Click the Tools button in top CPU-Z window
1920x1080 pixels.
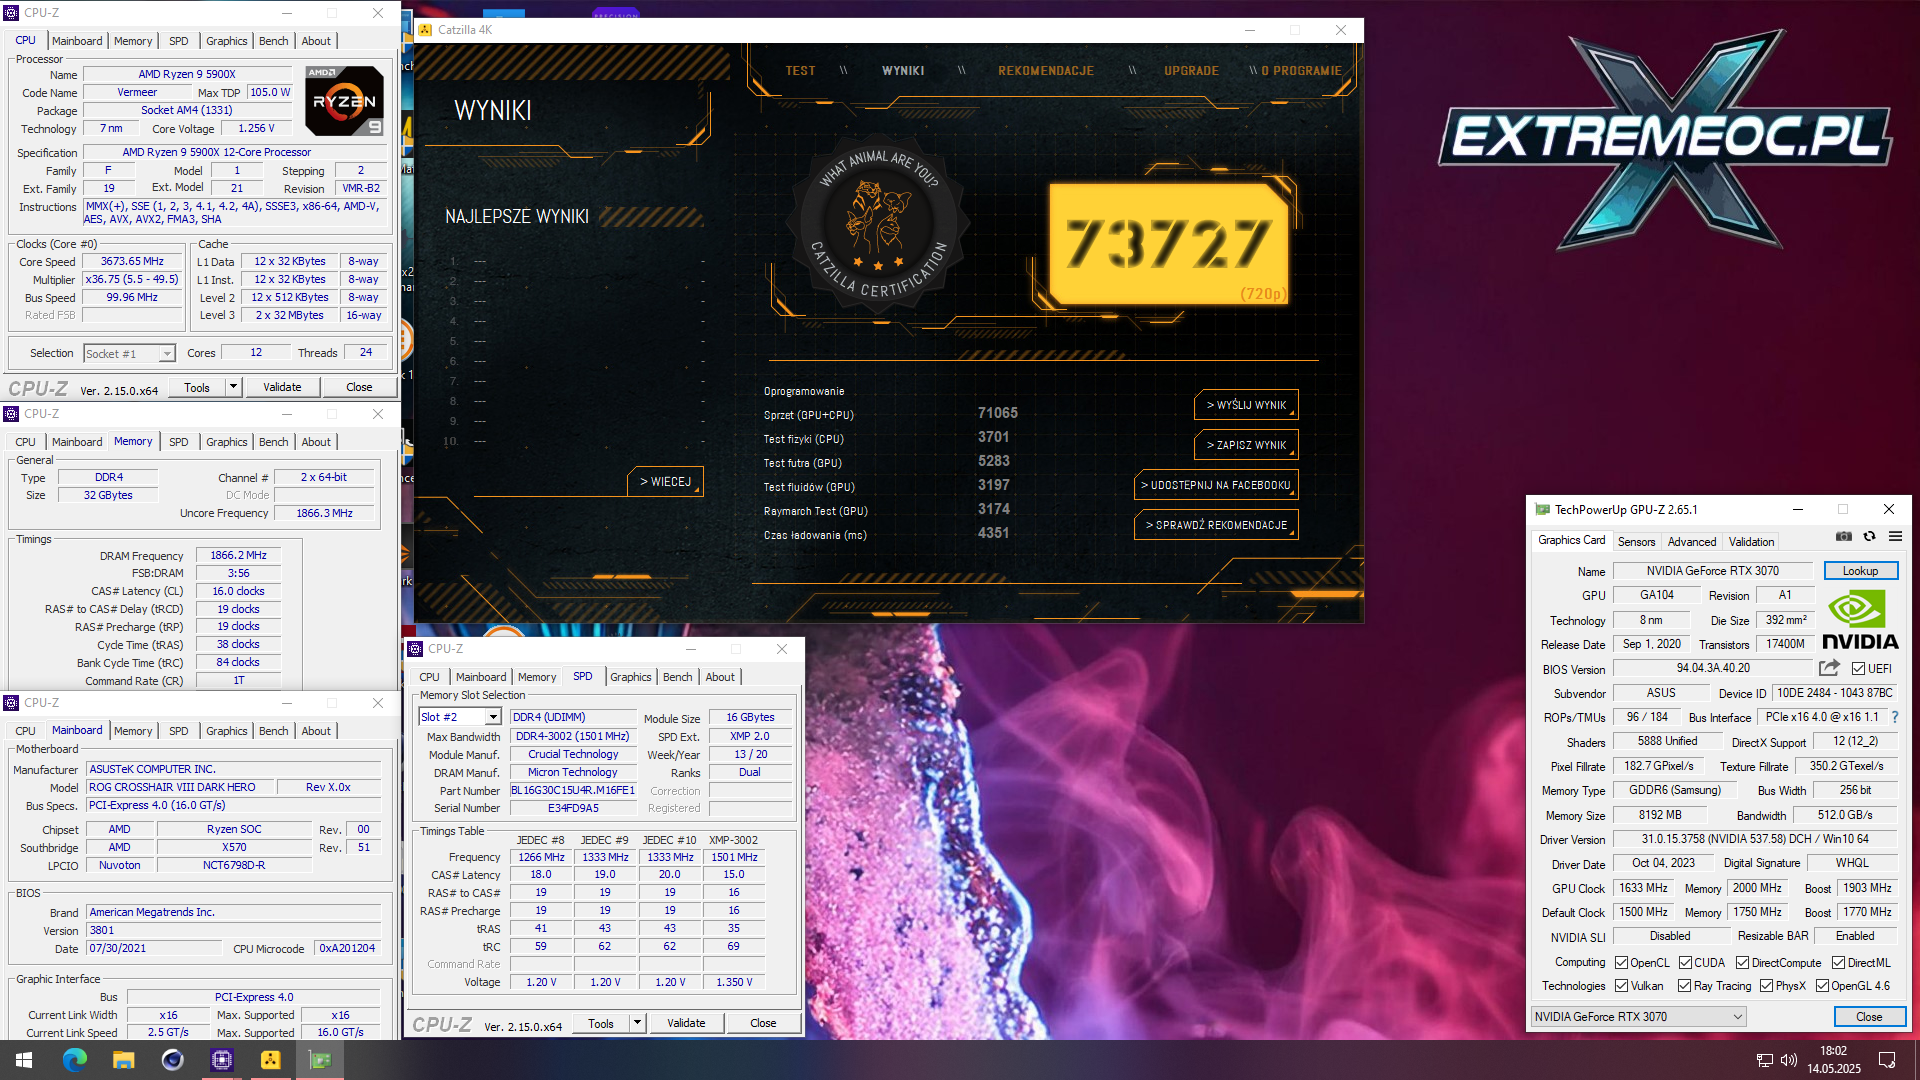click(x=197, y=387)
